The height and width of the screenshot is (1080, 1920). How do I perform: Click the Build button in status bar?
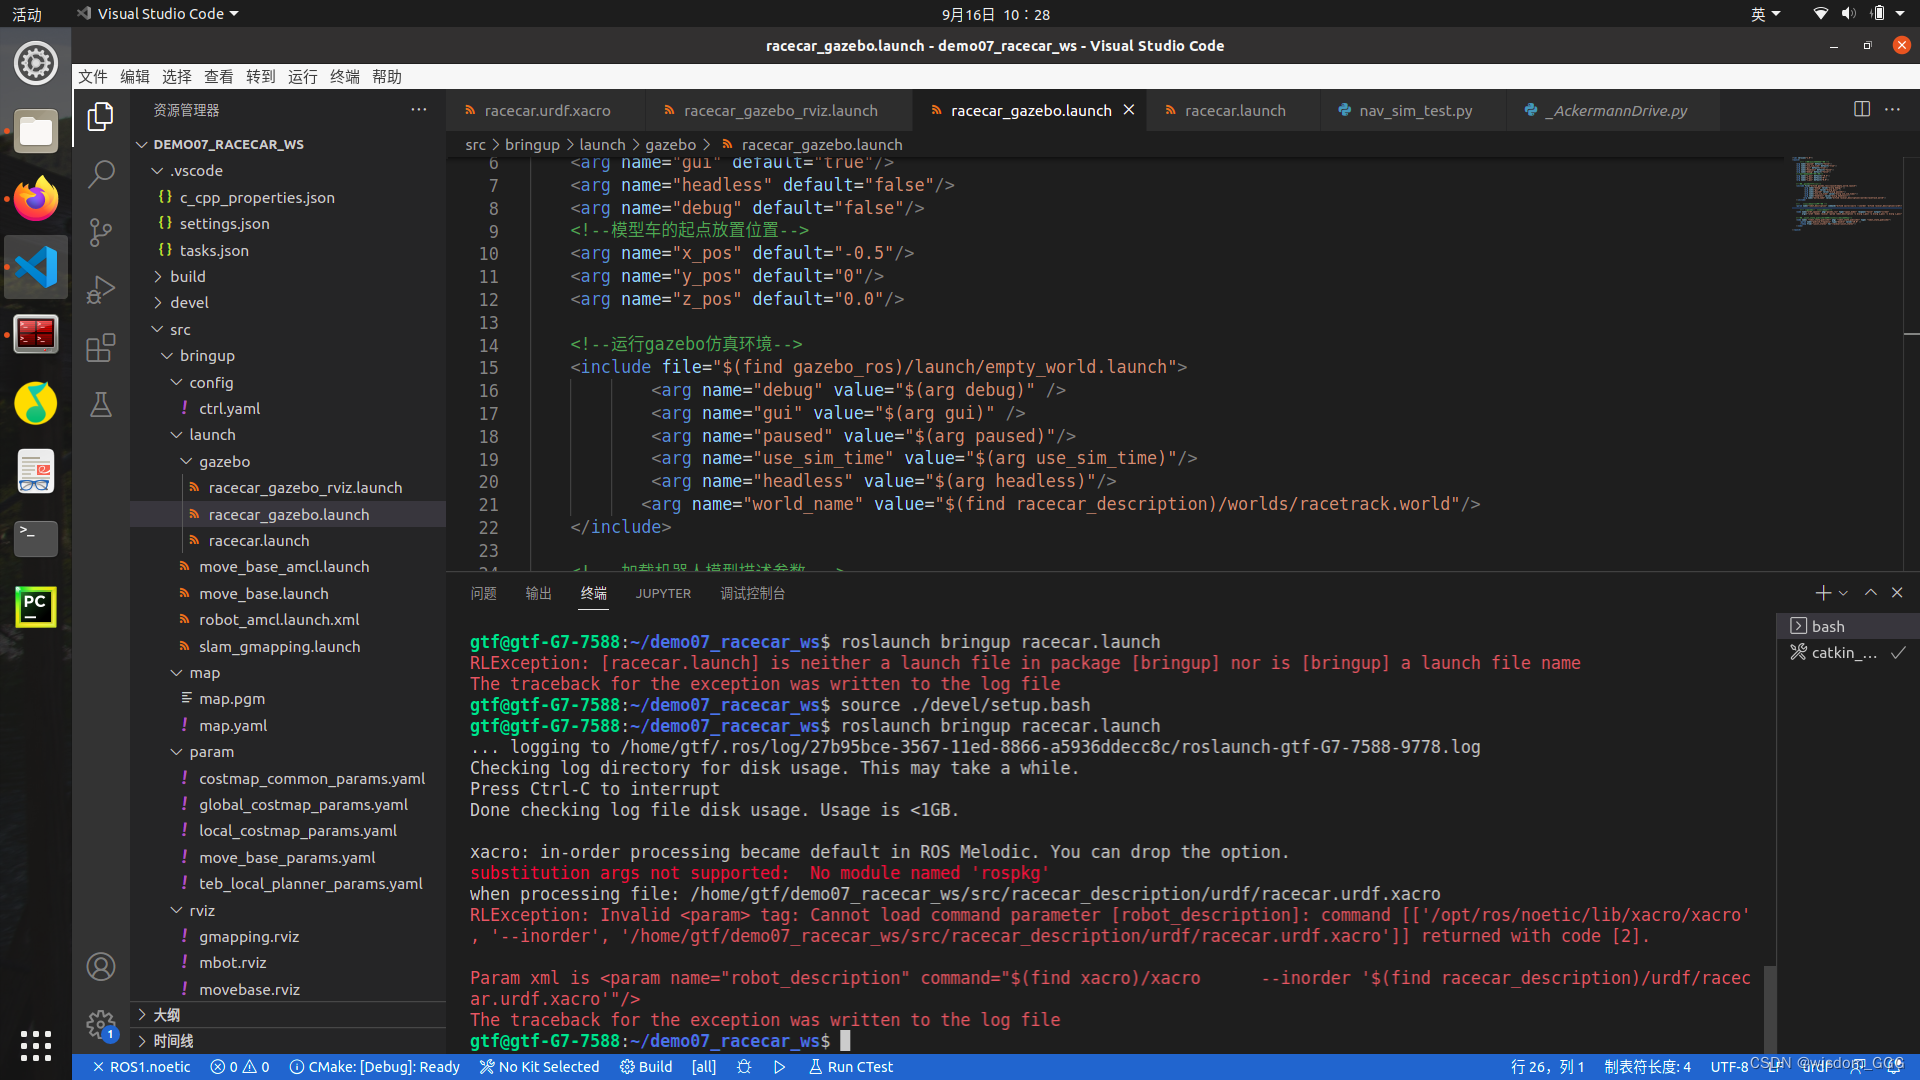pyautogui.click(x=646, y=1067)
